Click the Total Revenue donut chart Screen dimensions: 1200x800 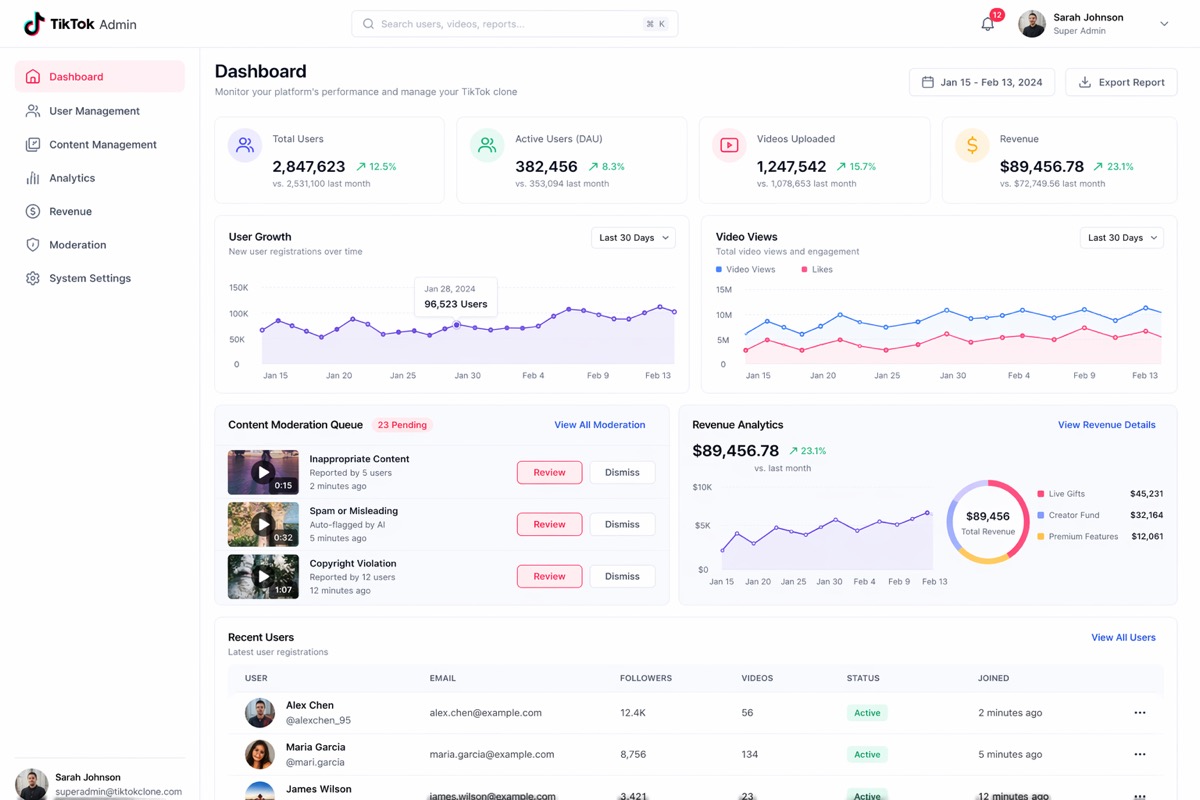[x=988, y=522]
